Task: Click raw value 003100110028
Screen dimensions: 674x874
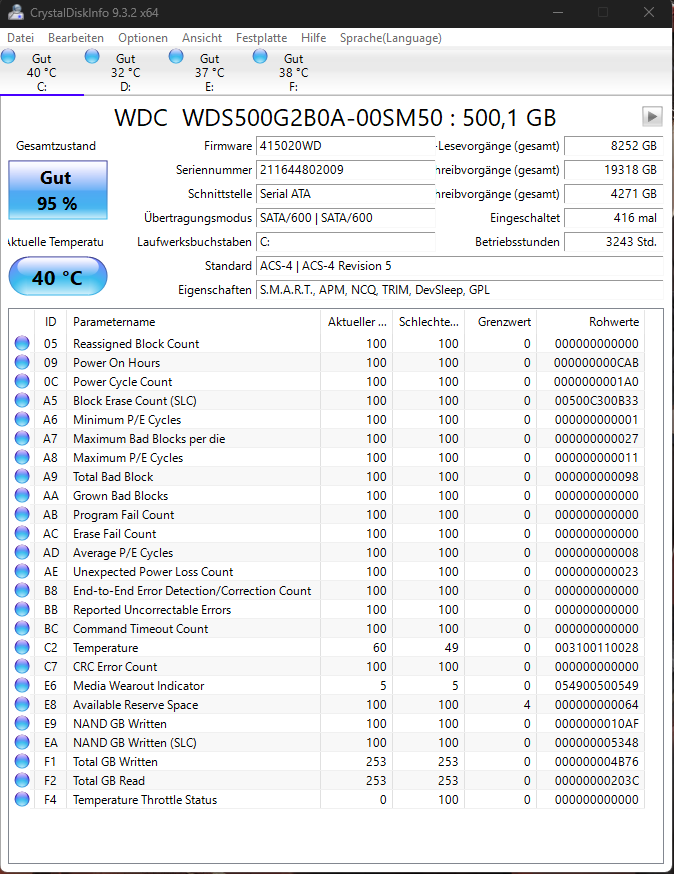Action: [597, 648]
